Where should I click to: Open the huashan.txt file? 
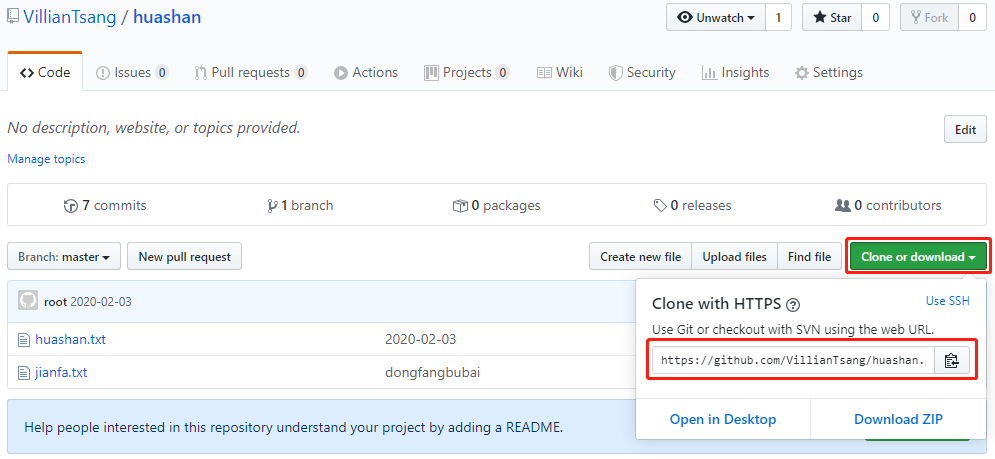click(70, 340)
